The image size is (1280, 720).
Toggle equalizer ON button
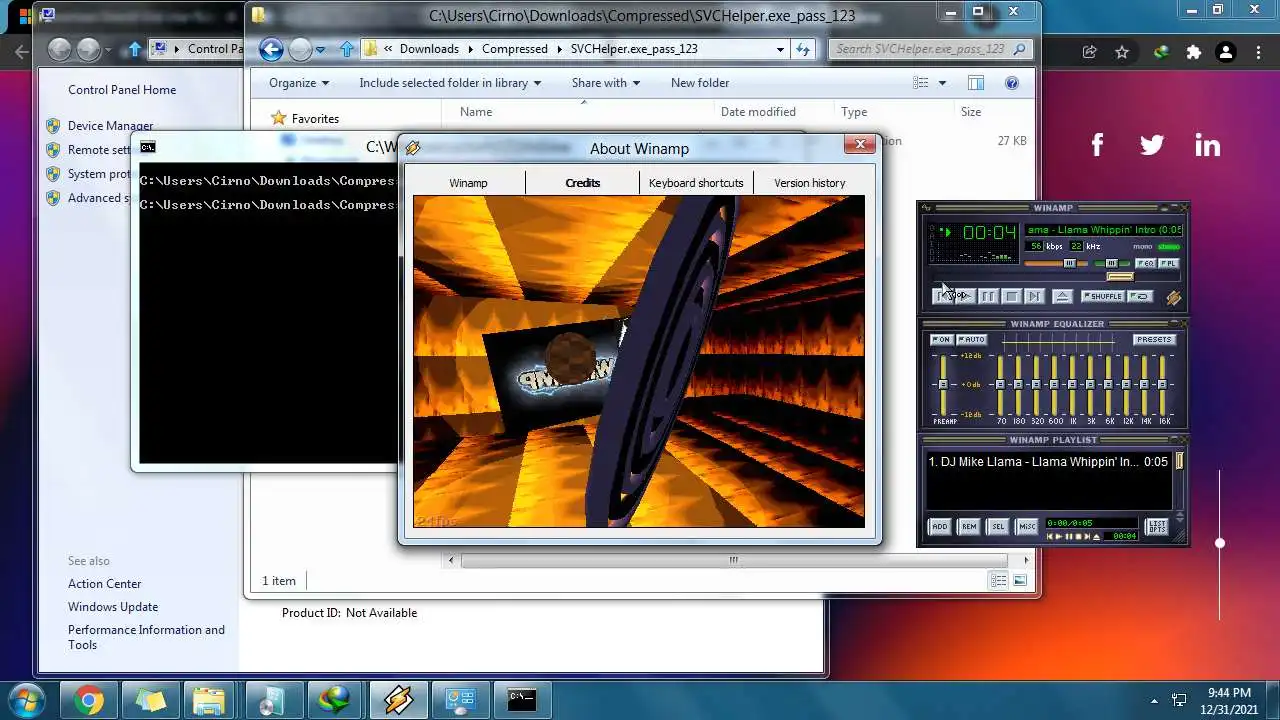point(941,340)
